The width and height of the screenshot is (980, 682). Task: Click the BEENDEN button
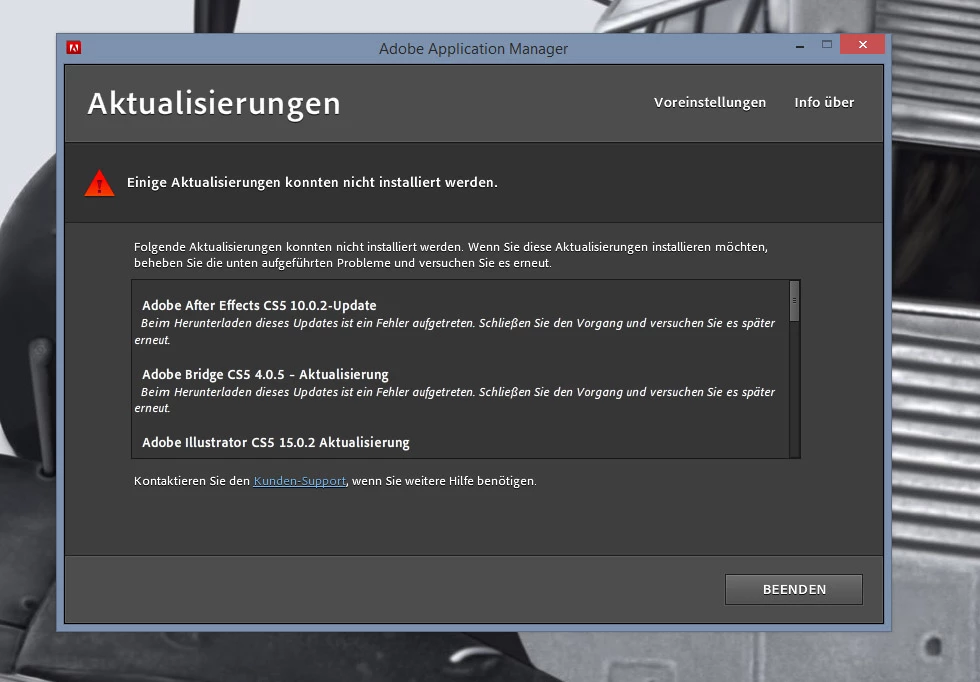(794, 589)
